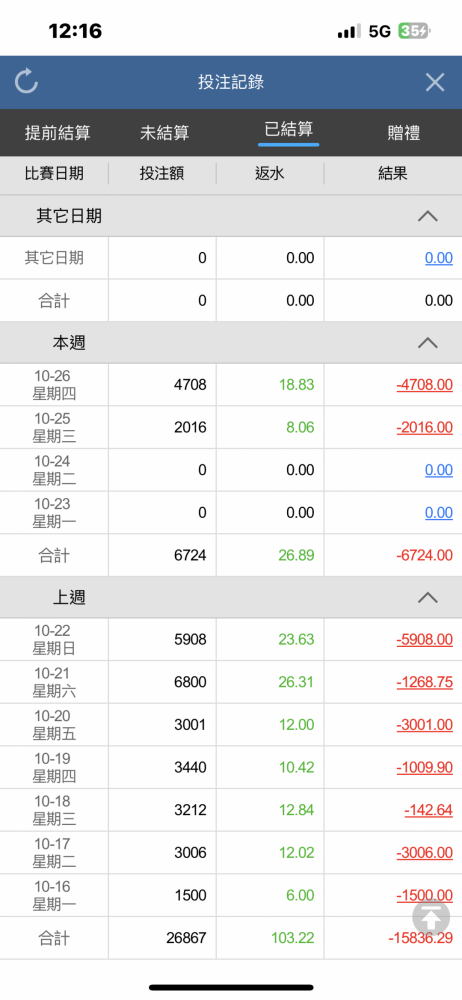Open the -5908.00 result for 10-22
This screenshot has height=1000, width=462.
tap(424, 640)
